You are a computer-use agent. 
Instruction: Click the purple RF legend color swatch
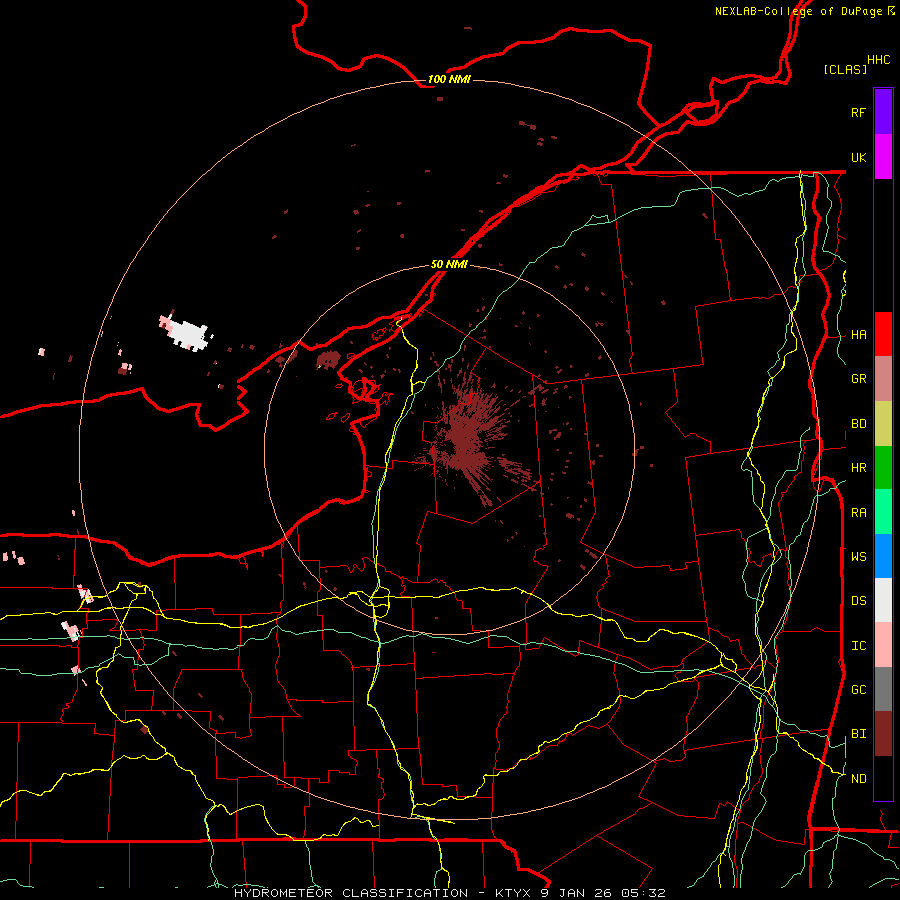pyautogui.click(x=883, y=112)
